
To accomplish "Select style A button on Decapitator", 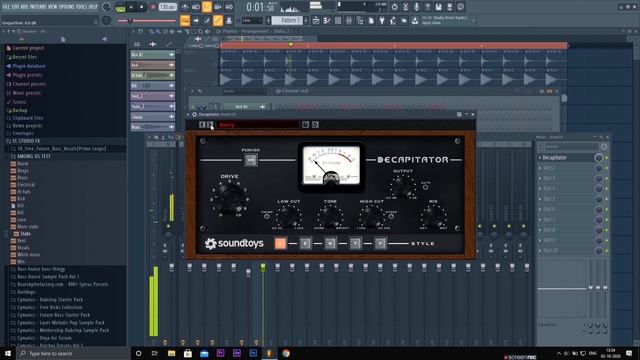I will click(x=280, y=243).
